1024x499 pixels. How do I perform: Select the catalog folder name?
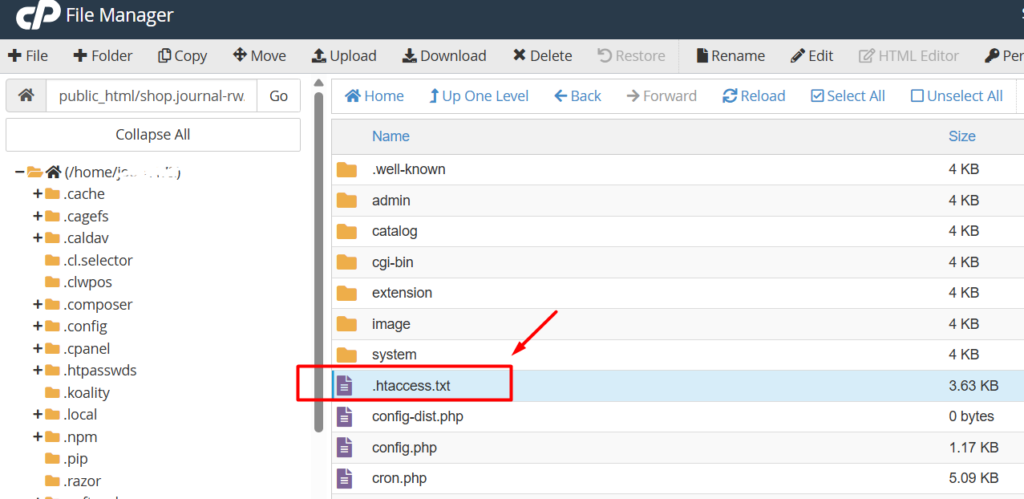[x=394, y=231]
